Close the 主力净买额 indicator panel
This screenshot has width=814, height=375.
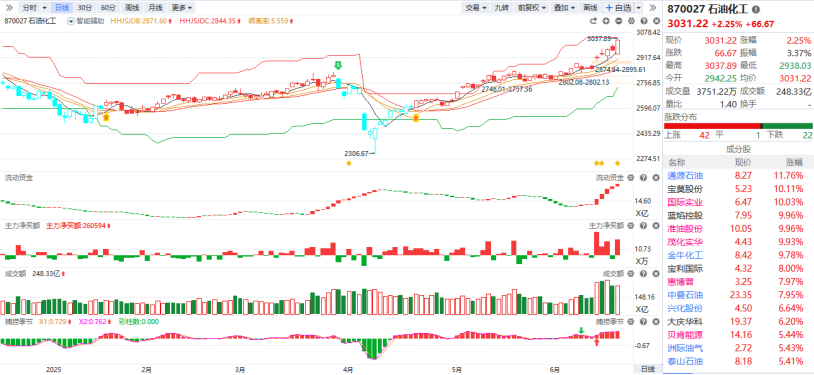(x=656, y=225)
